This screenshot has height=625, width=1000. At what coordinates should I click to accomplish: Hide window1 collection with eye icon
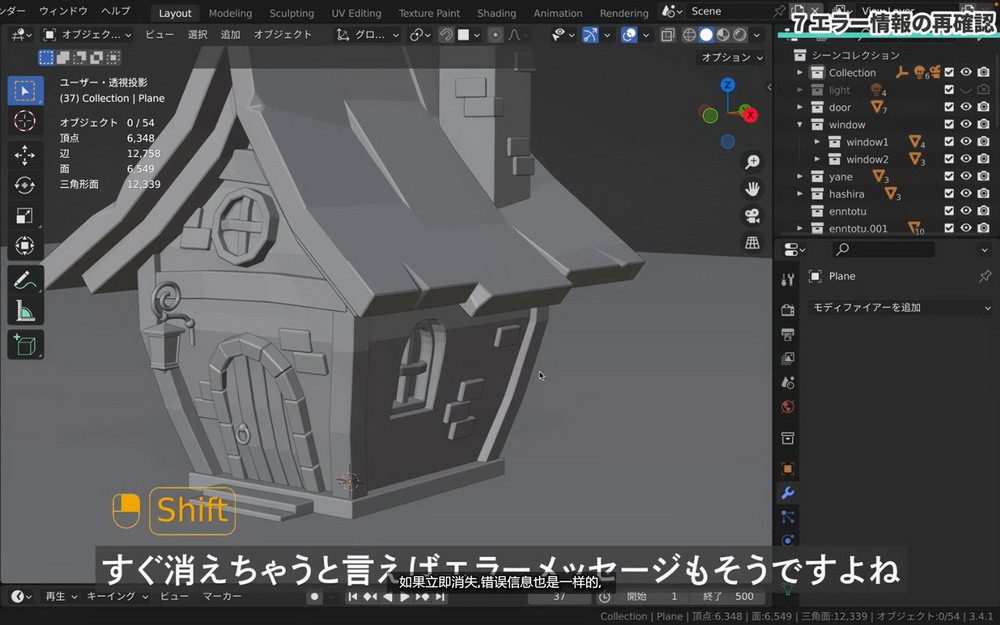966,142
